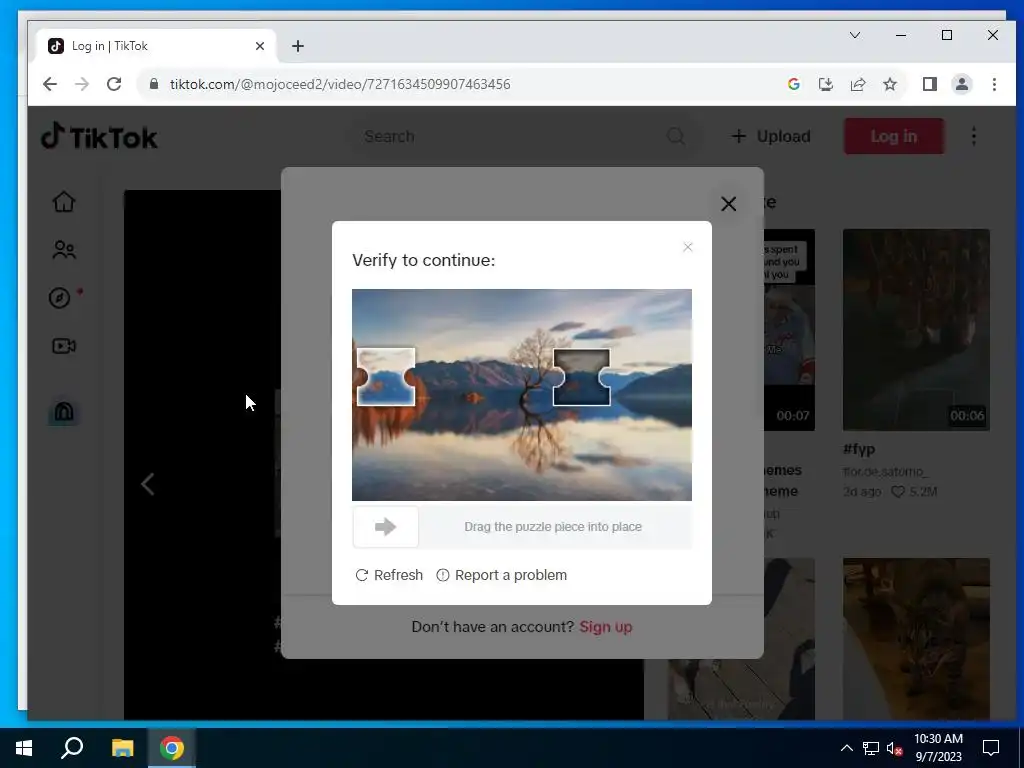Click the captcha slider arrow handle
This screenshot has width=1024, height=768.
coord(385,526)
